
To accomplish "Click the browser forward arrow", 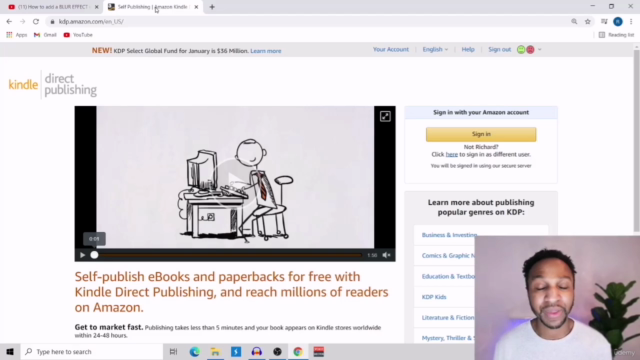I will (x=22, y=22).
